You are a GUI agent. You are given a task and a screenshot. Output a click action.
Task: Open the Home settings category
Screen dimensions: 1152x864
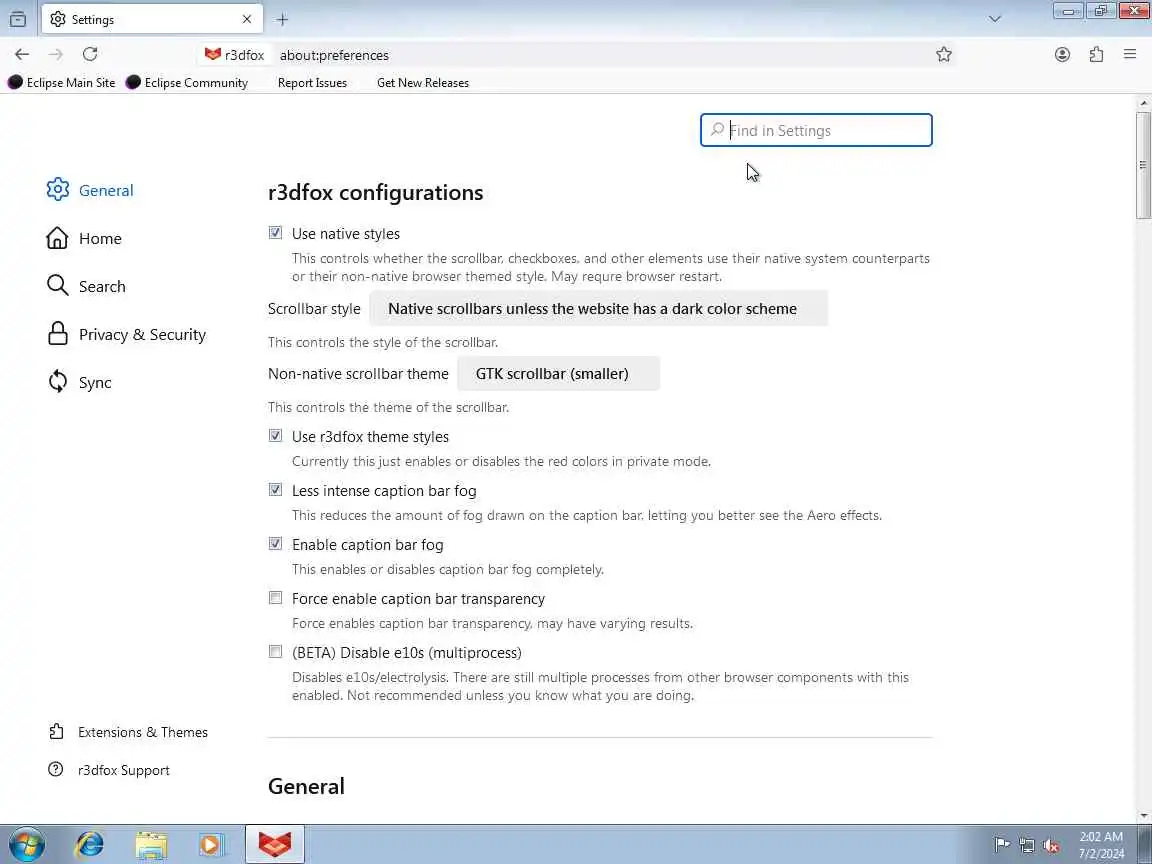(x=84, y=239)
